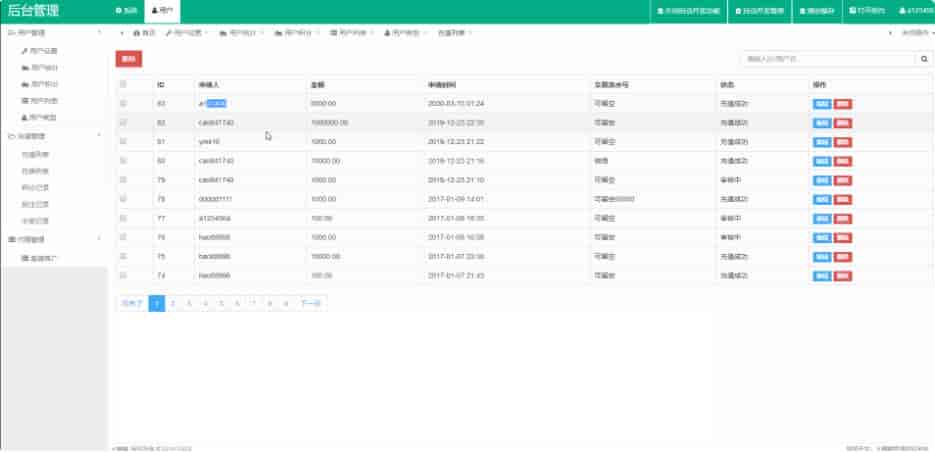The width and height of the screenshot is (935, 452).
Task: Click the magnifier search icon button
Action: tap(925, 60)
